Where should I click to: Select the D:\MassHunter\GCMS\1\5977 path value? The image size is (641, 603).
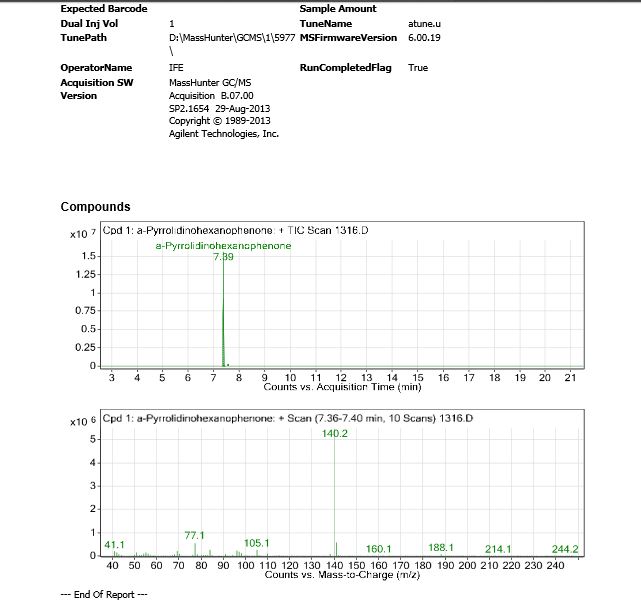tap(232, 38)
